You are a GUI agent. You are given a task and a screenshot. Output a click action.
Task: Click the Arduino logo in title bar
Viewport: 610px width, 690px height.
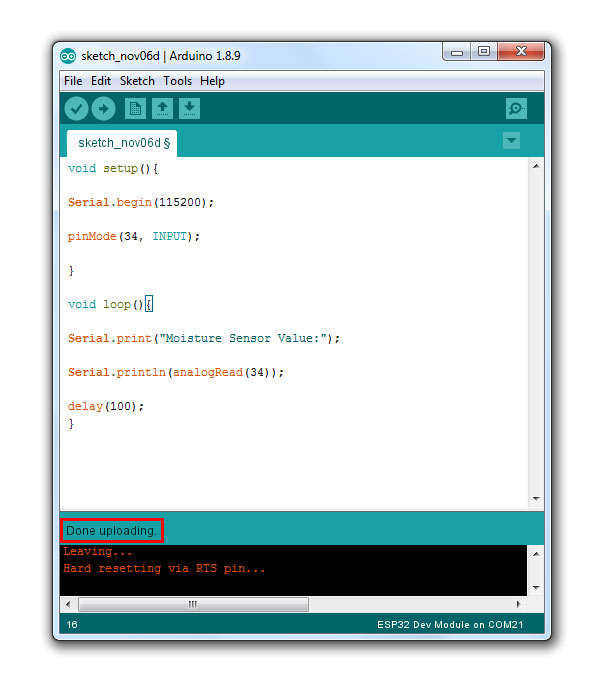point(68,56)
